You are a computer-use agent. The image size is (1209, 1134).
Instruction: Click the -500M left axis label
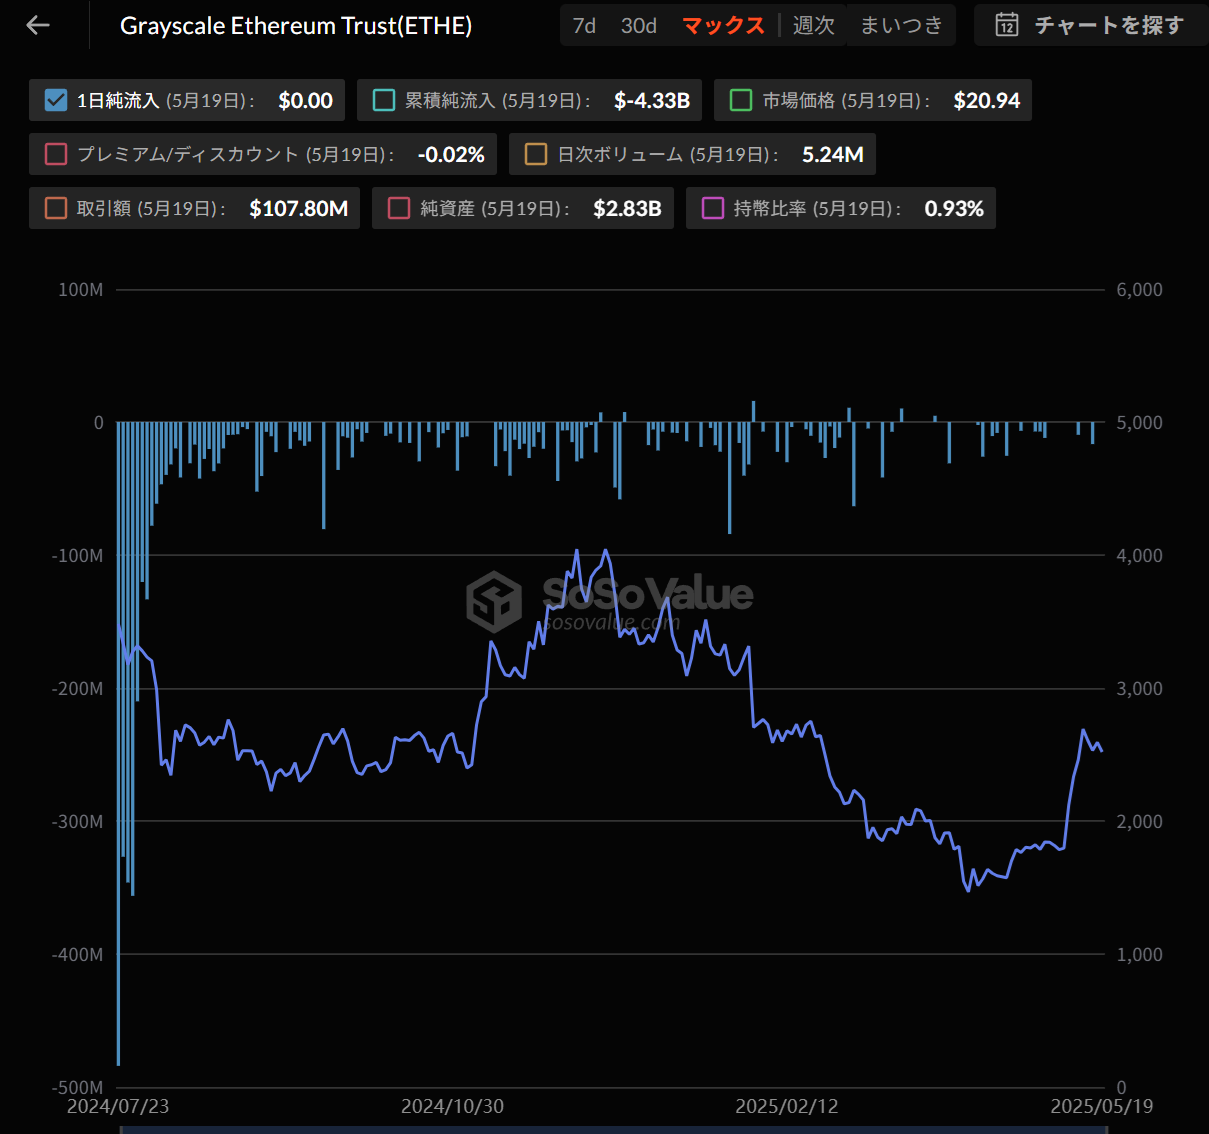point(78,1087)
